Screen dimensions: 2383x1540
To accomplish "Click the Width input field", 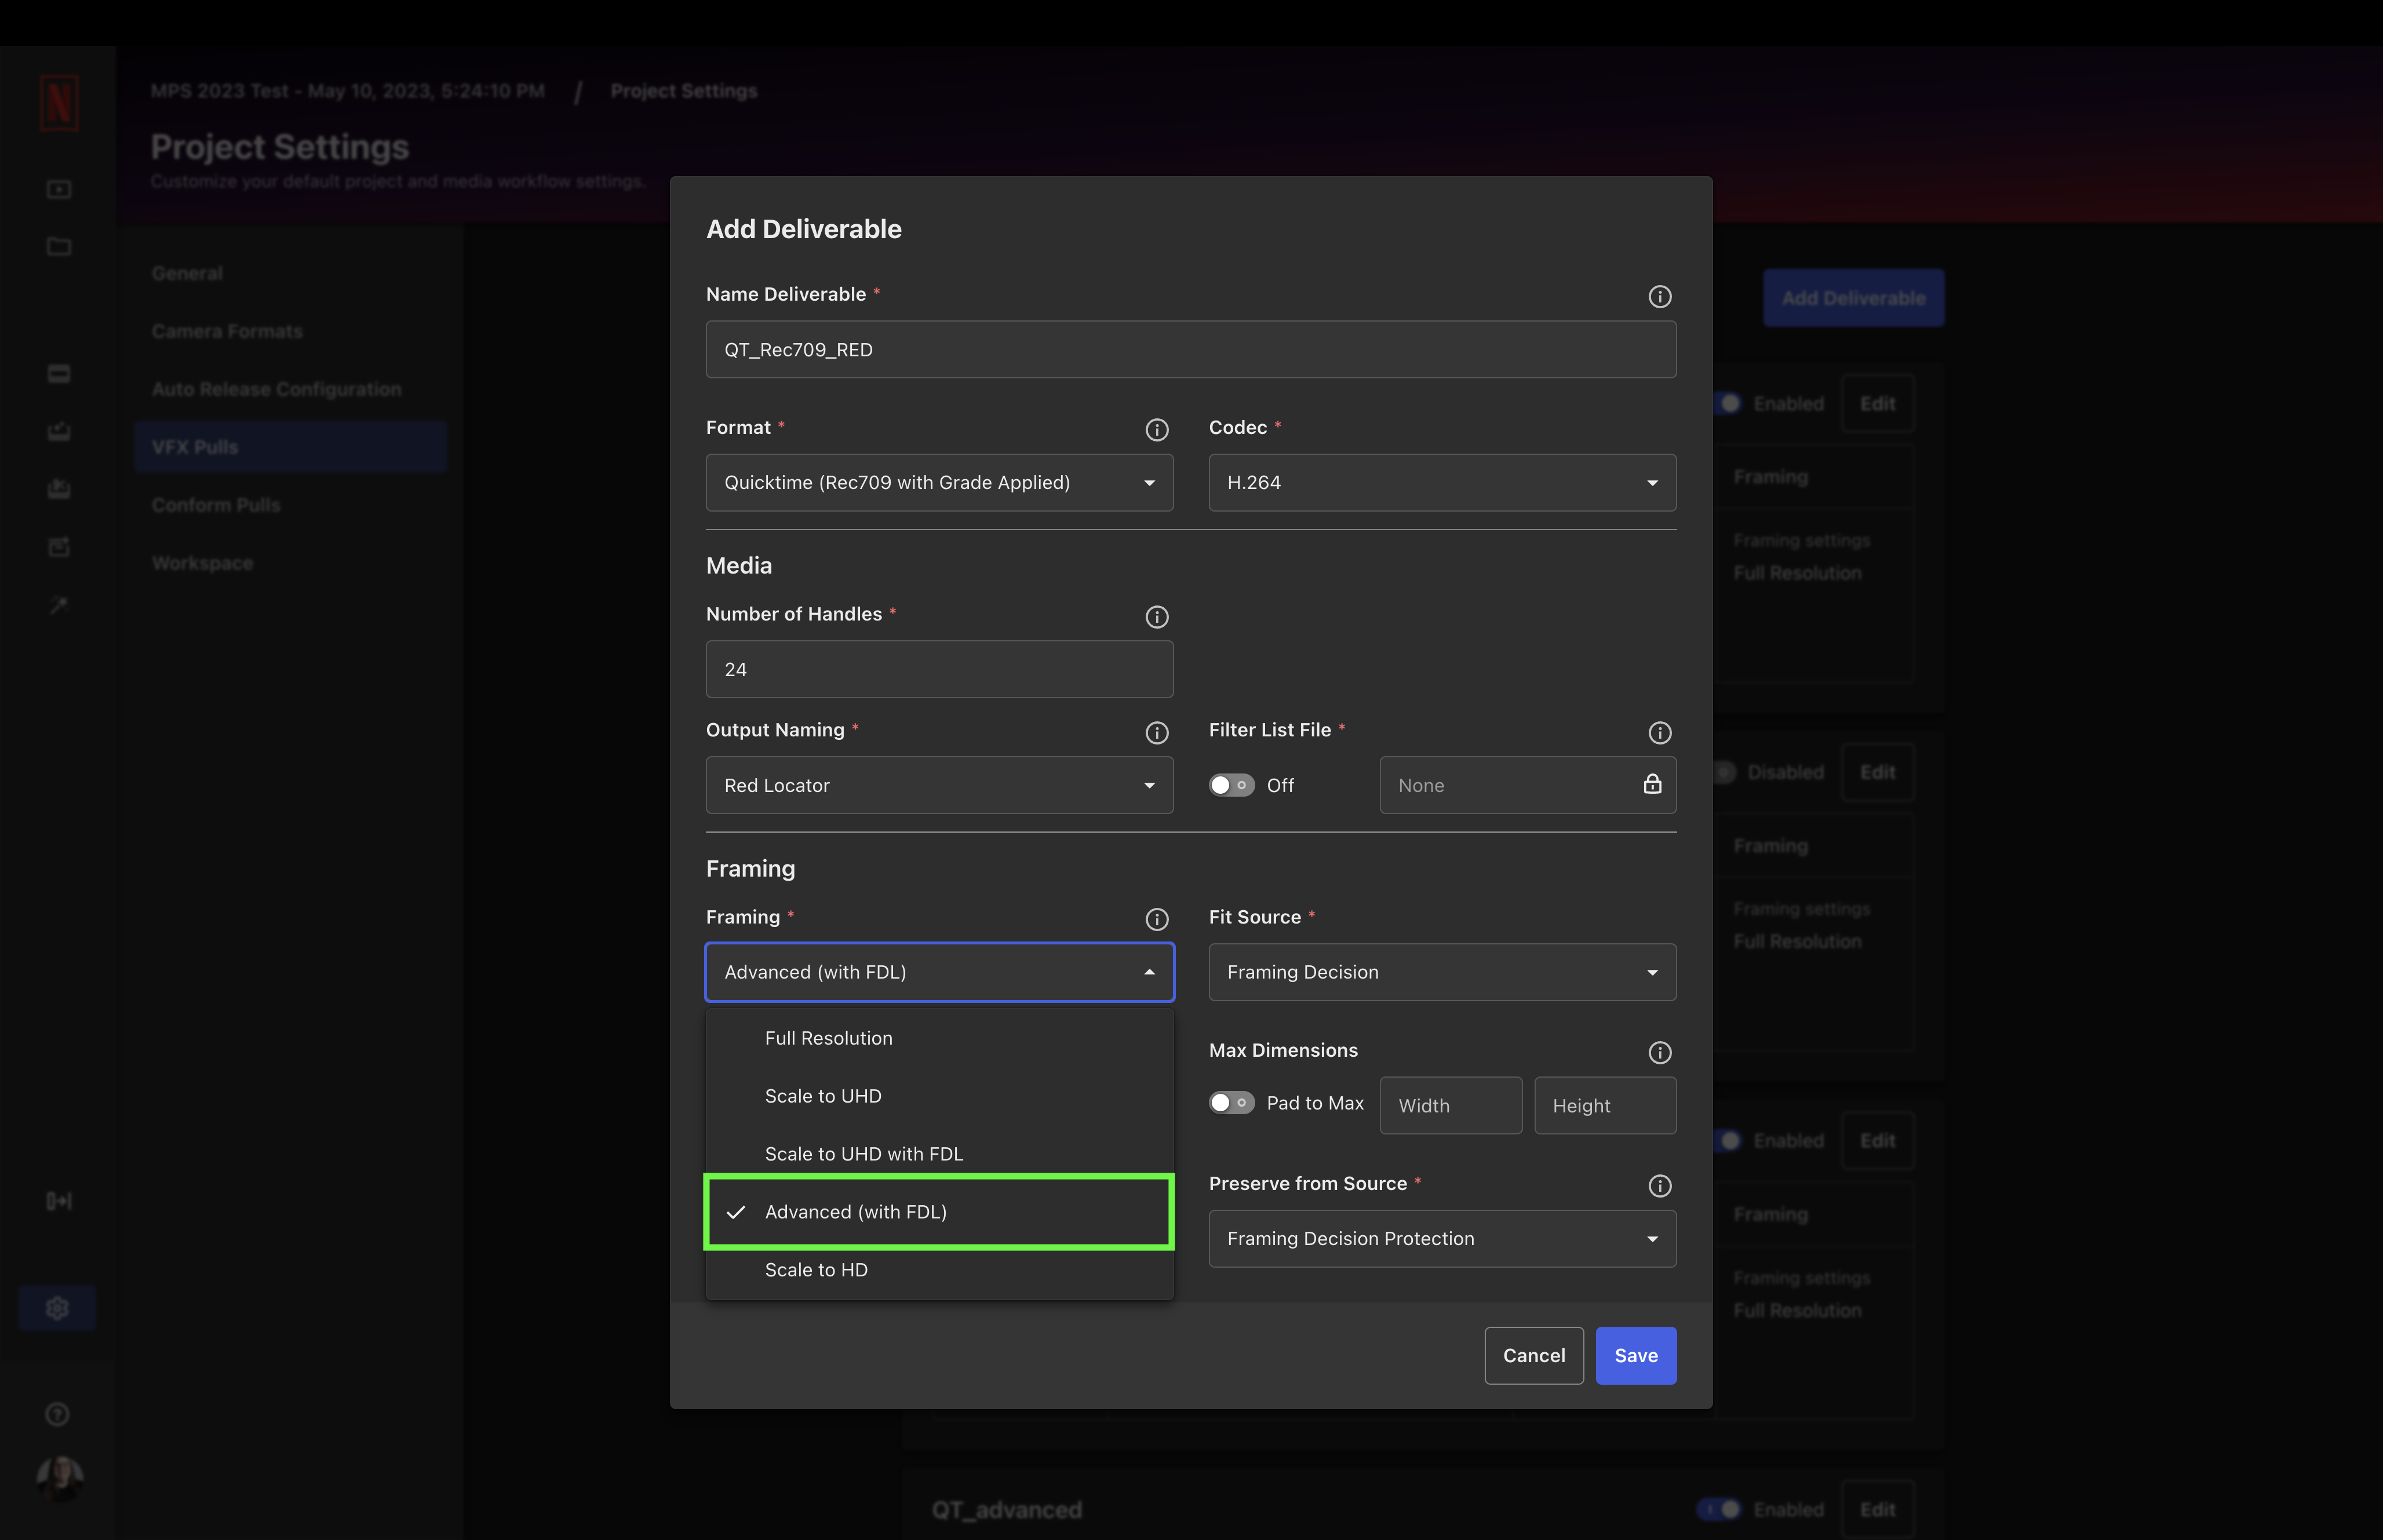I will pos(1450,1105).
